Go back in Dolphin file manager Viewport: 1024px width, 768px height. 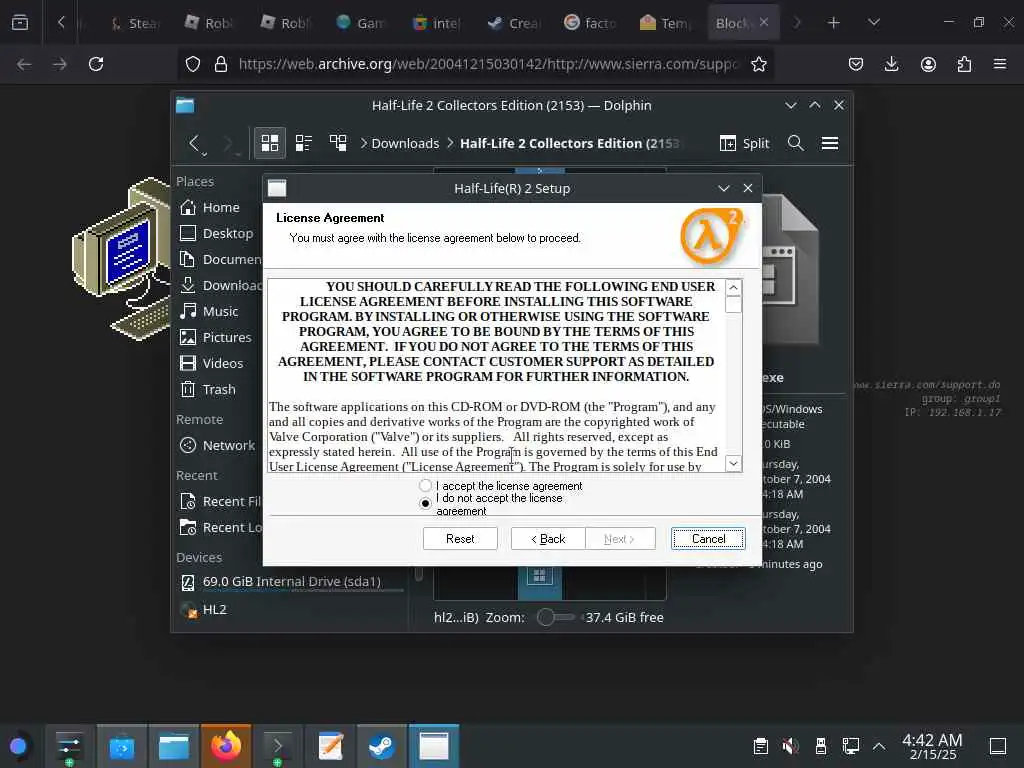(195, 143)
